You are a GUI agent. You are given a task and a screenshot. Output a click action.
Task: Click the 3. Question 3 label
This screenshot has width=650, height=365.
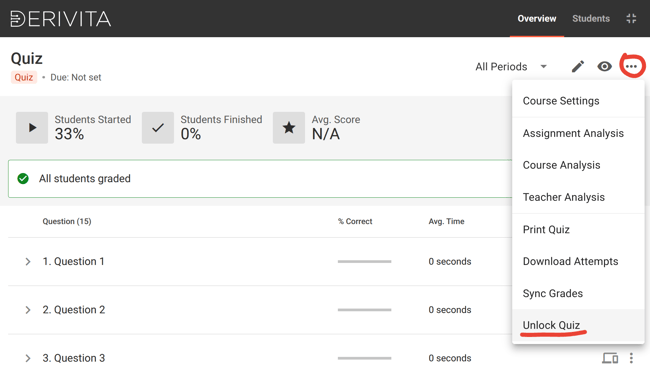[x=74, y=358]
